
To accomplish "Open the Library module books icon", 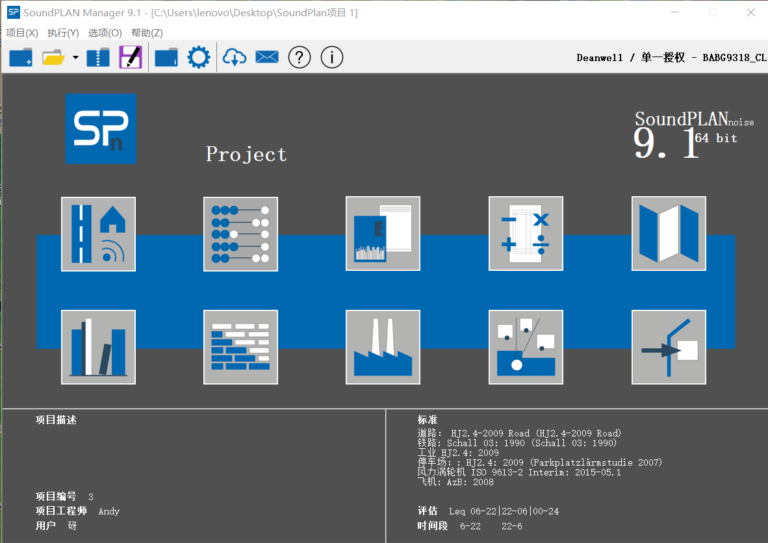I will coord(98,347).
